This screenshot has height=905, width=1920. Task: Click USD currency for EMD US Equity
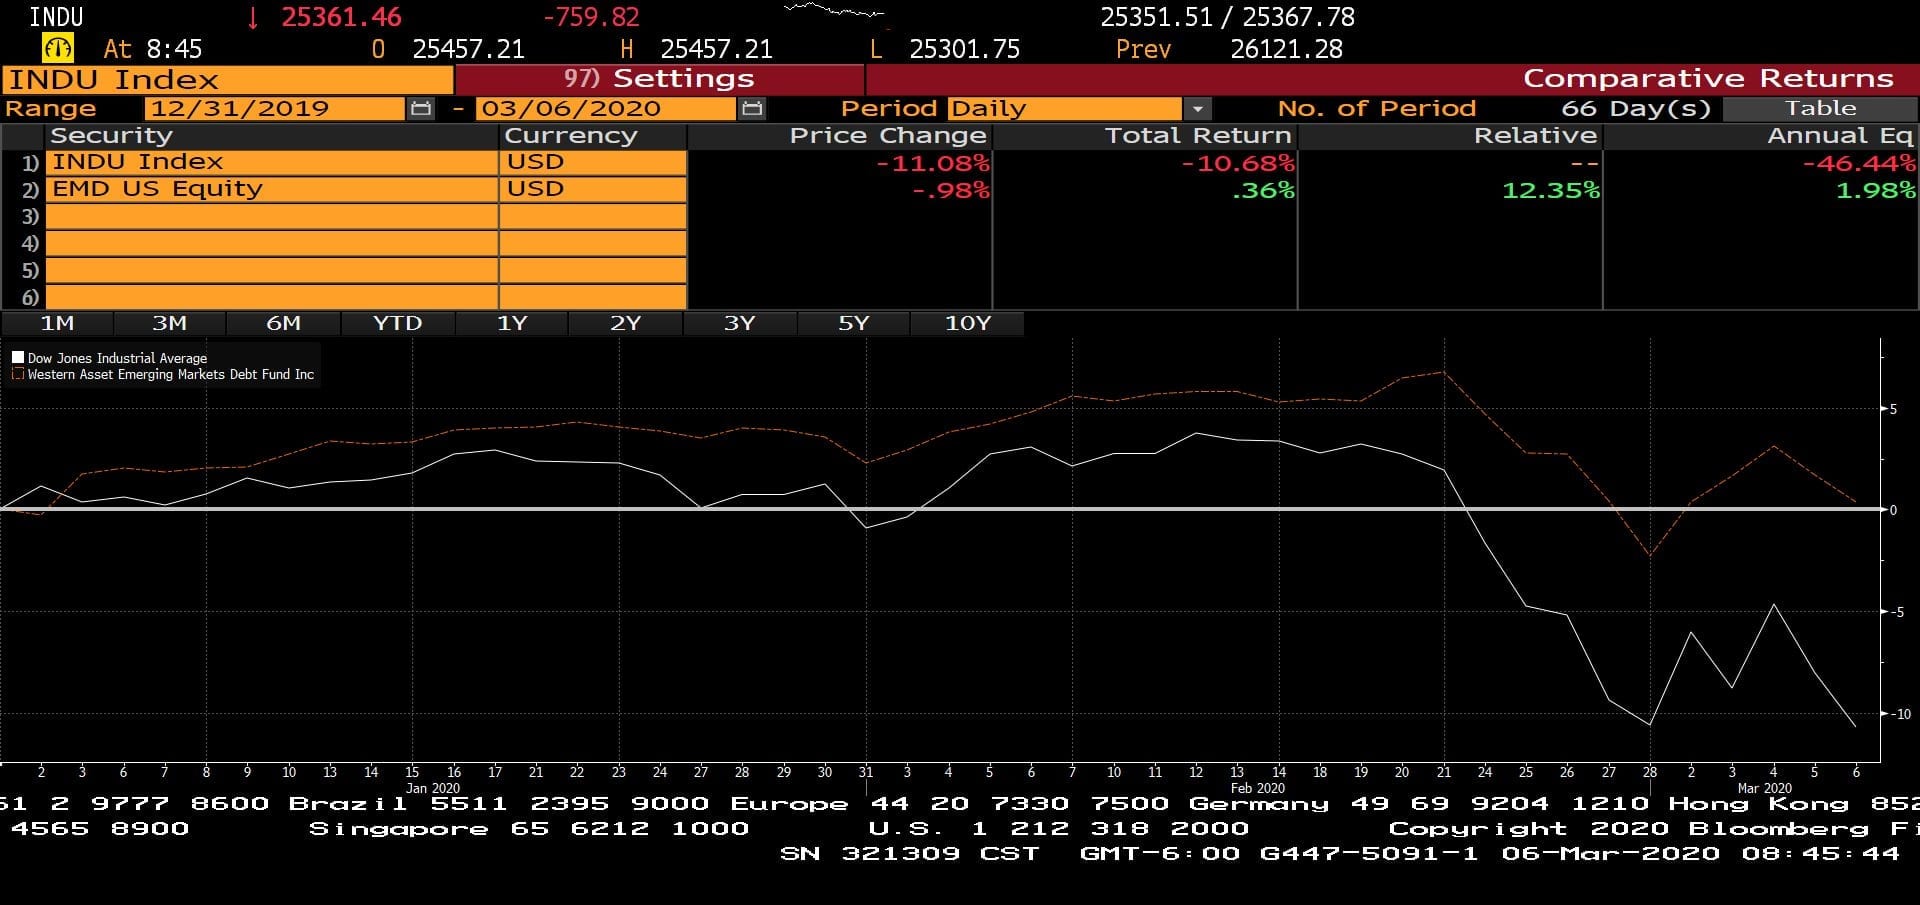pos(593,189)
